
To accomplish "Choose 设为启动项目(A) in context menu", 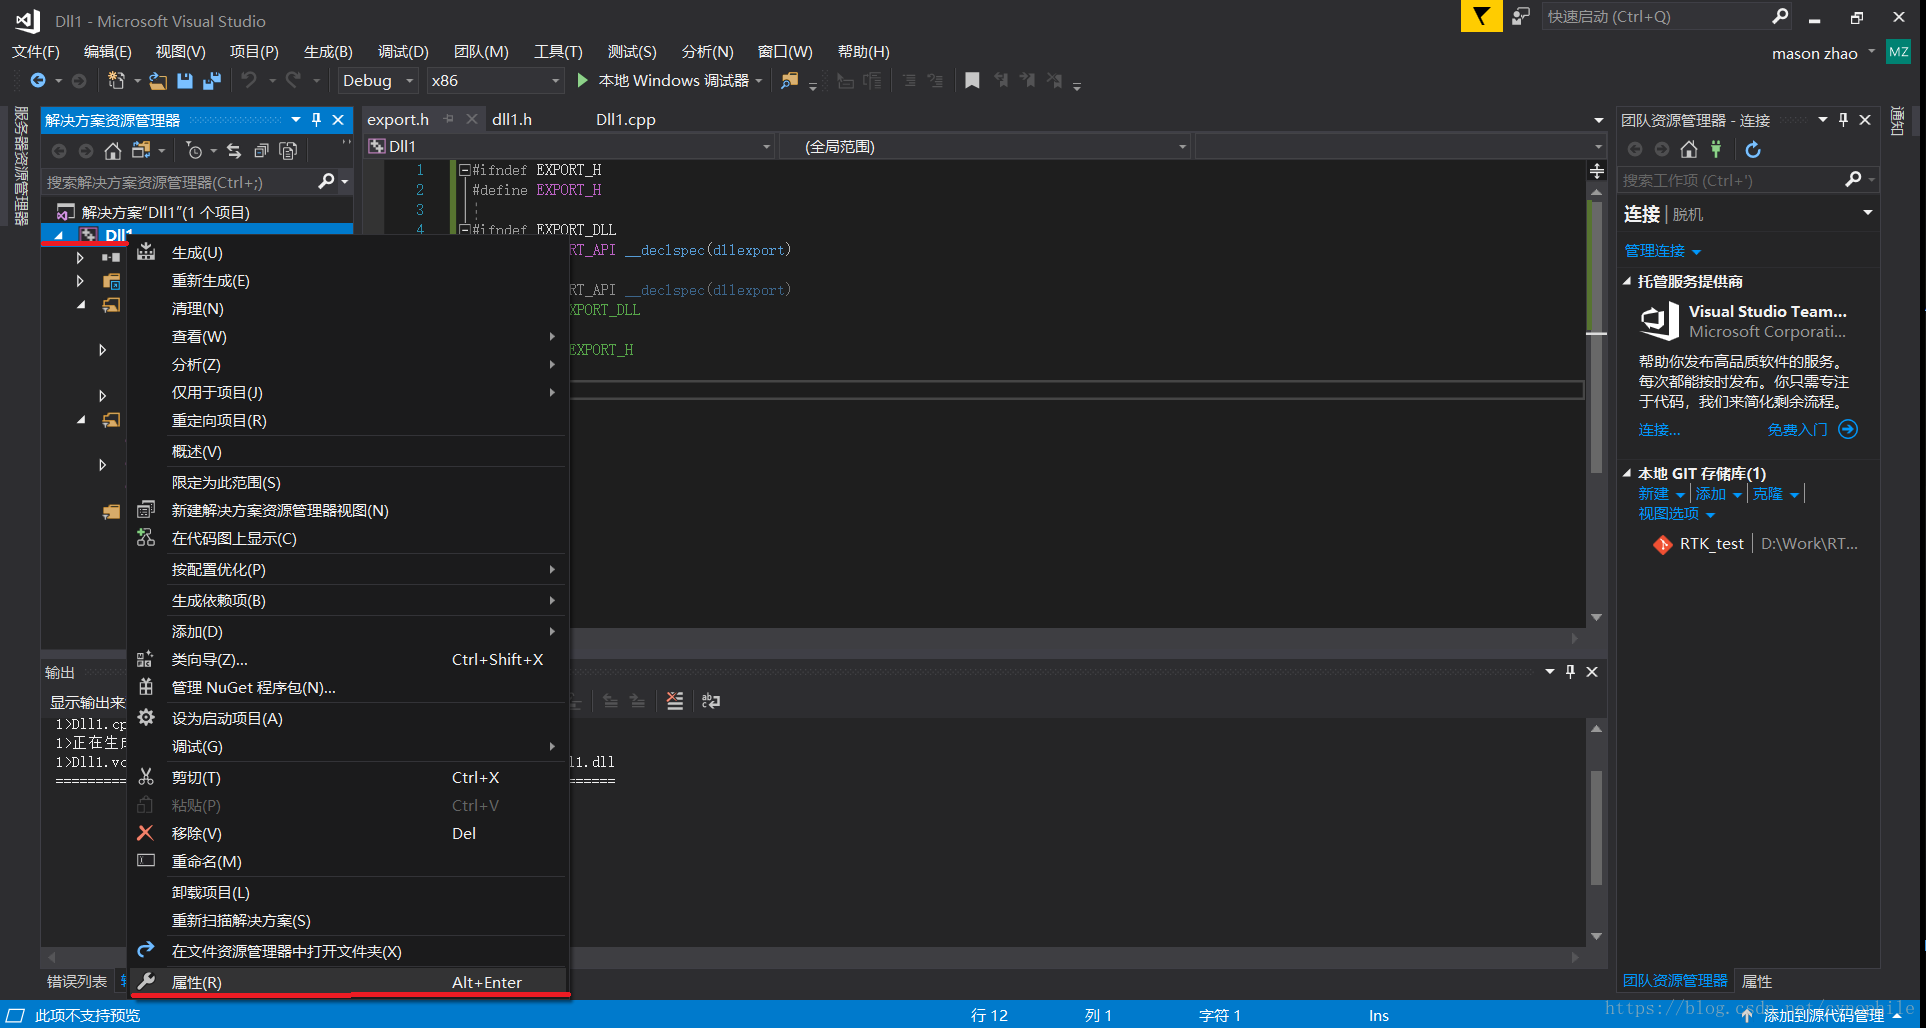I will pyautogui.click(x=349, y=718).
